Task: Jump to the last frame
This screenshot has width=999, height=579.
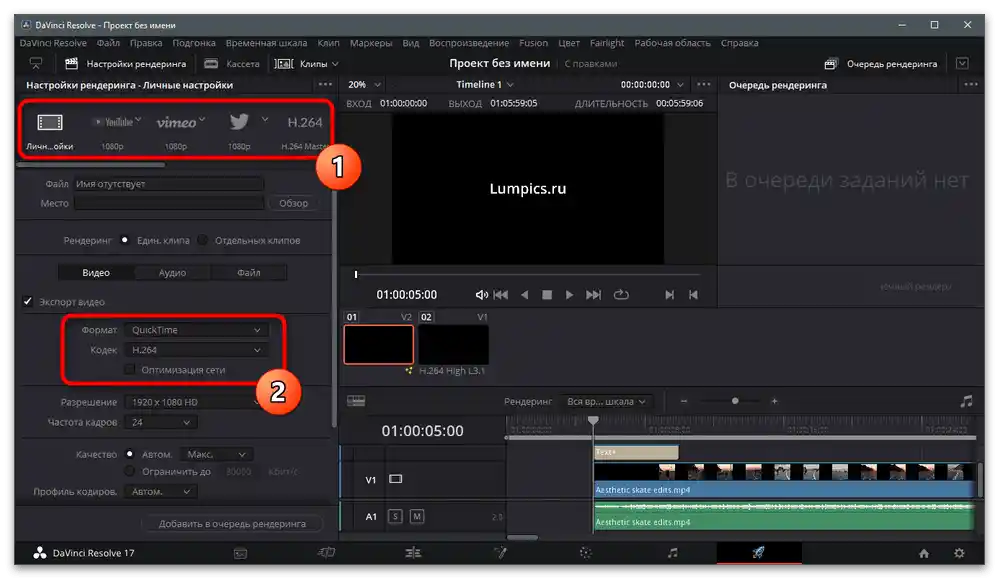Action: 593,295
